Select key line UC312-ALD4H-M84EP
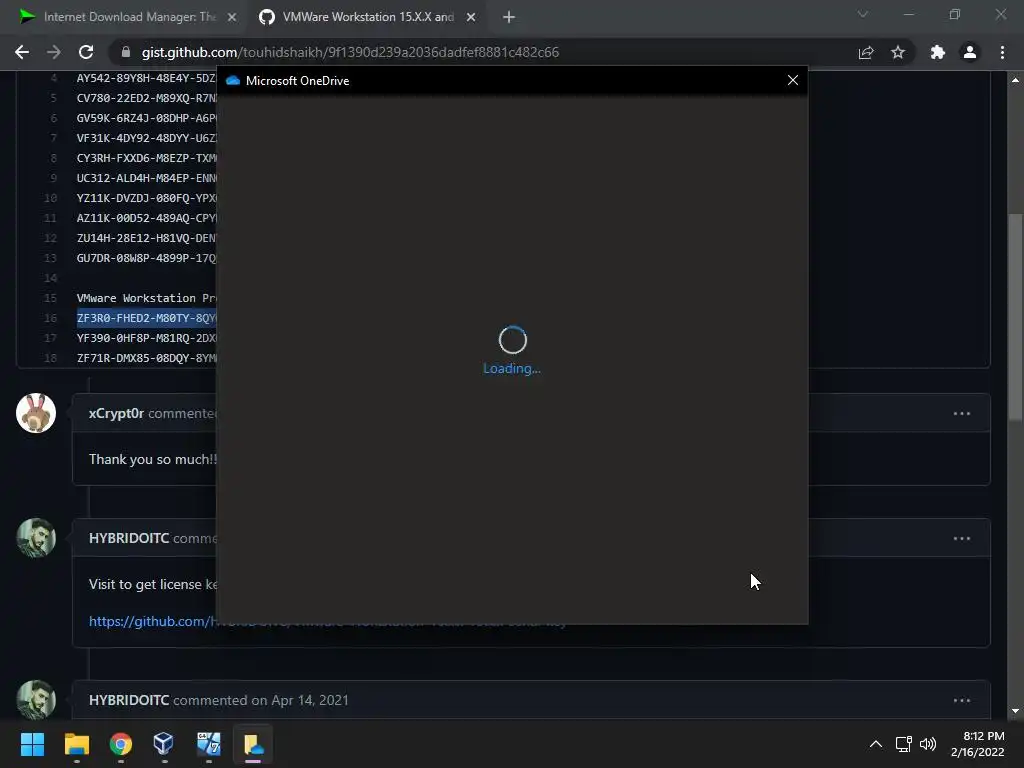Screen dimensions: 1024x768 click(146, 178)
